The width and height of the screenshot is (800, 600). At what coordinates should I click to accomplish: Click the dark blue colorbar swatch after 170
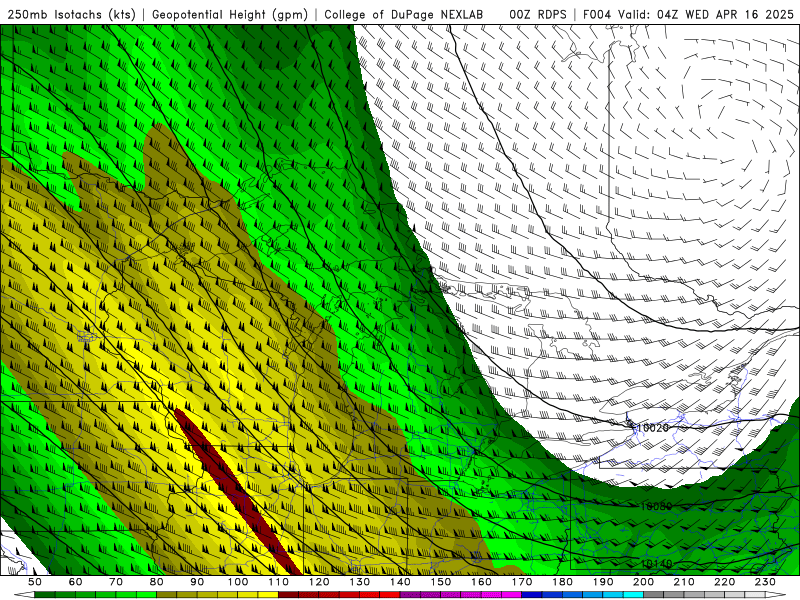point(532,595)
